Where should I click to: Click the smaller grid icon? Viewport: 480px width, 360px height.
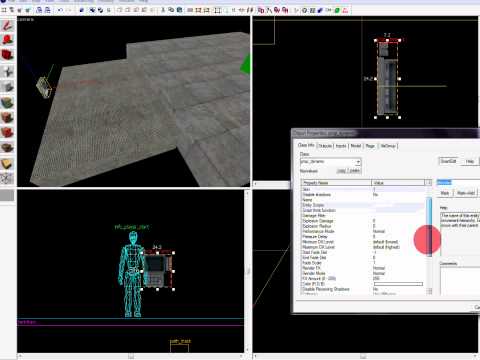[20, 10]
